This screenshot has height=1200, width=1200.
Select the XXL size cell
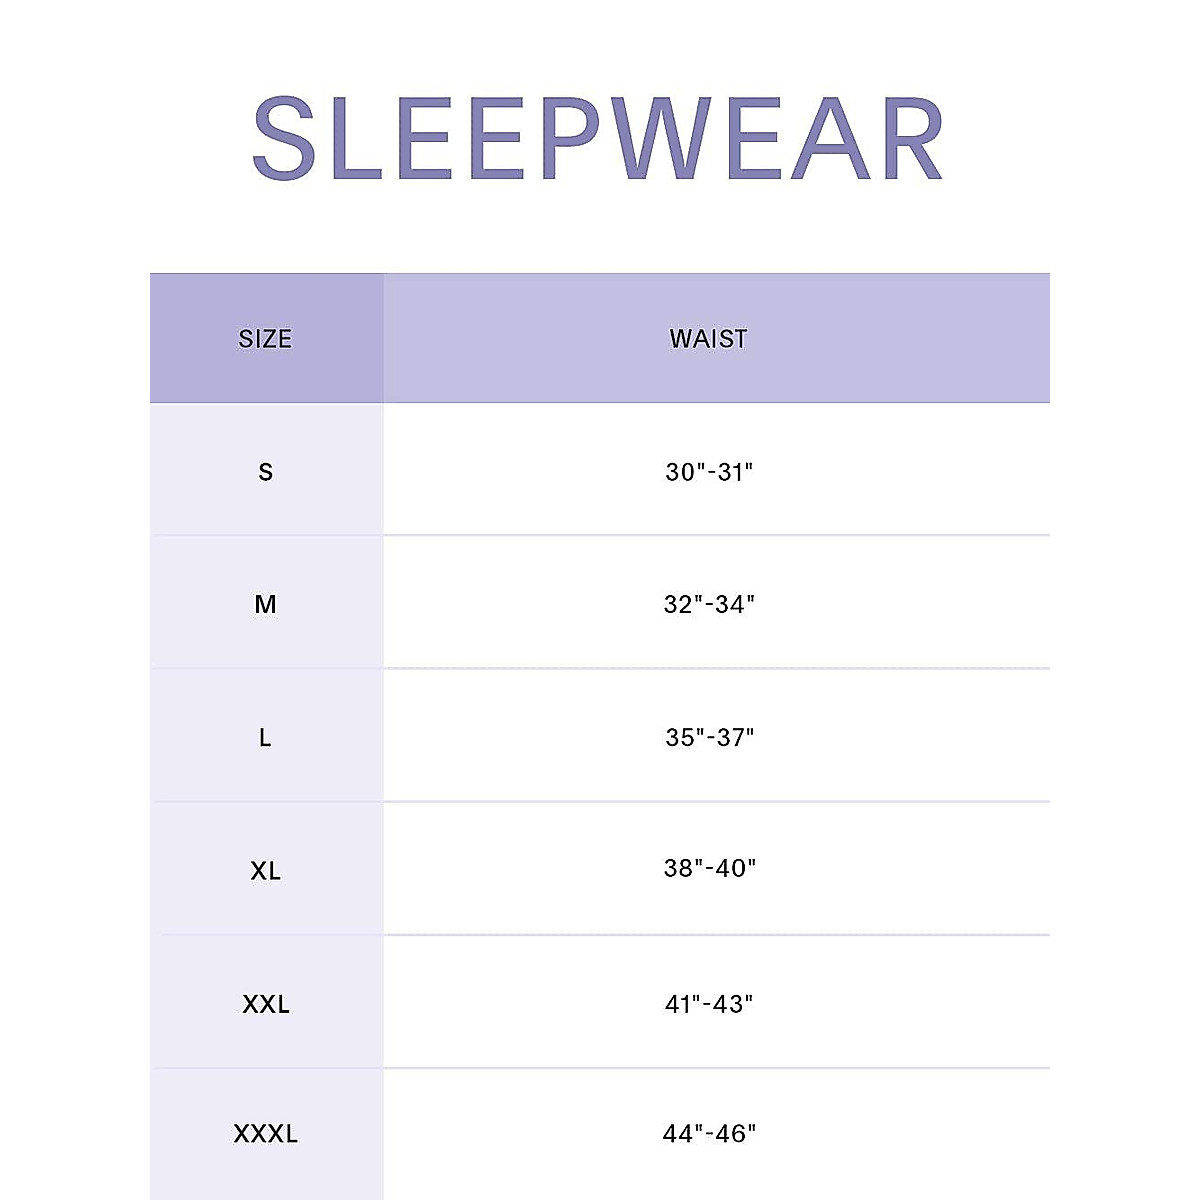click(x=265, y=1004)
